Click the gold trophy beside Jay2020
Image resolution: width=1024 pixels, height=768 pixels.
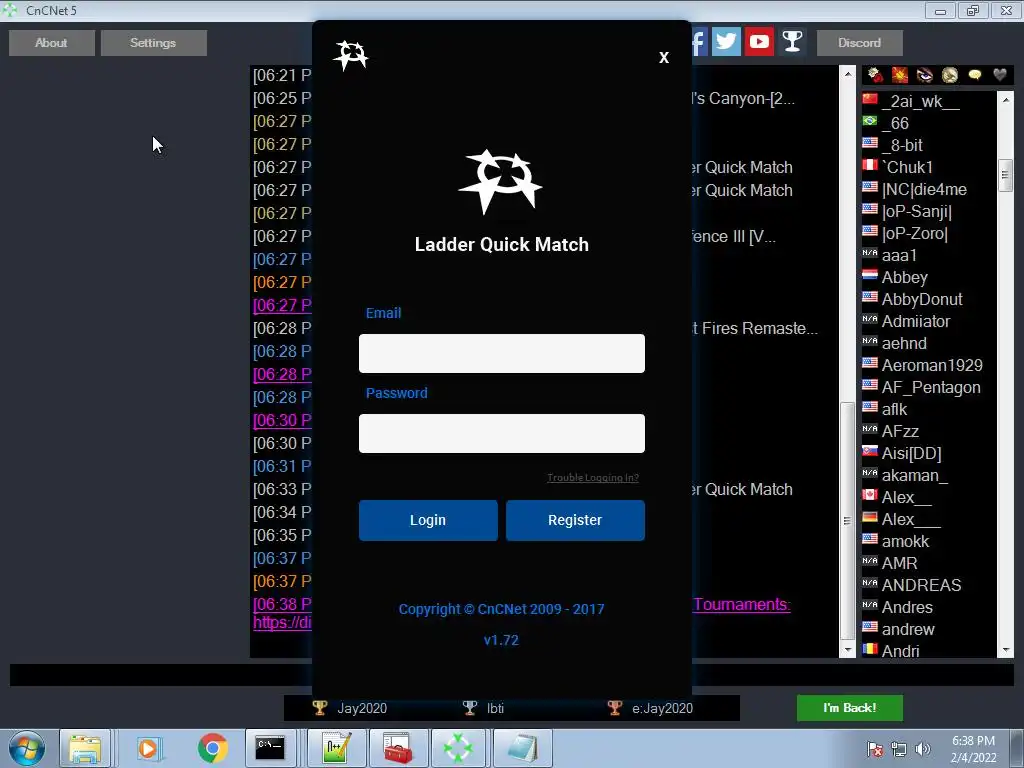click(x=319, y=708)
